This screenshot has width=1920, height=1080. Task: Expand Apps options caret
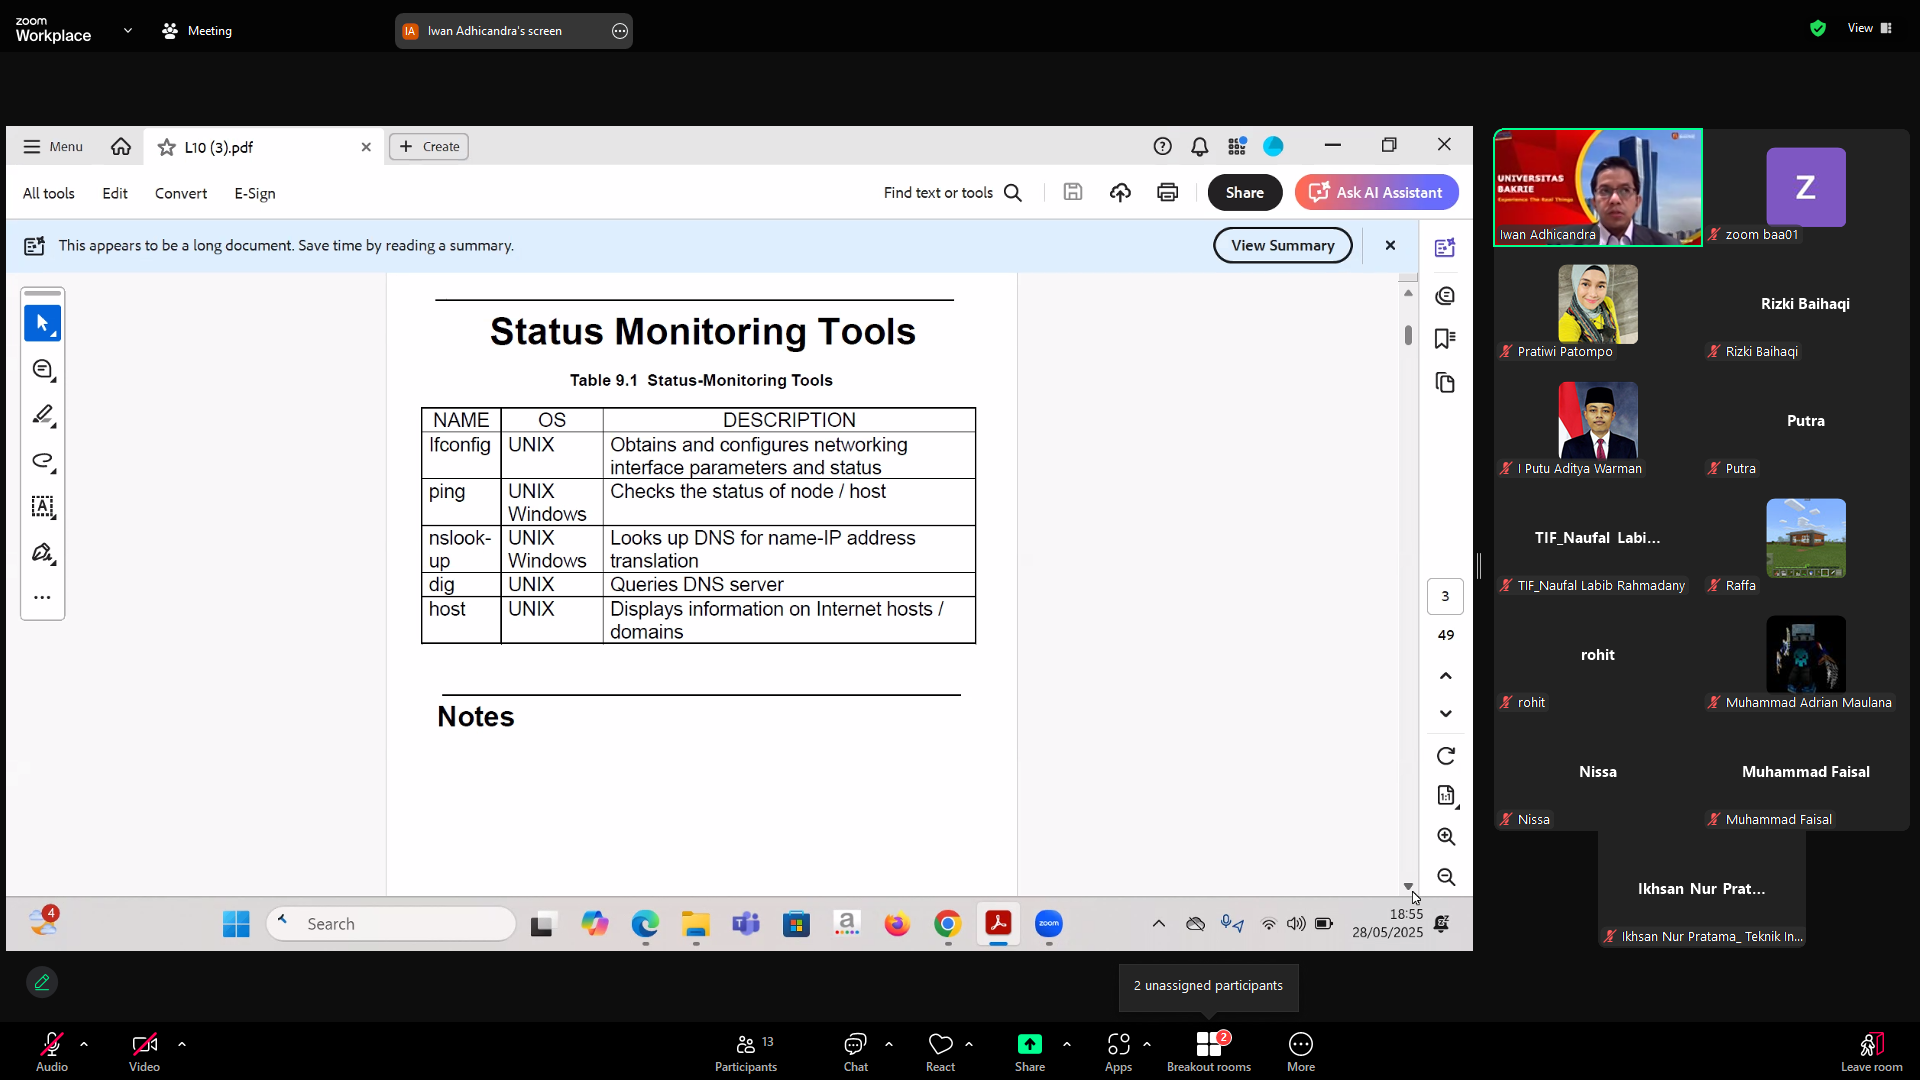click(x=1147, y=1044)
